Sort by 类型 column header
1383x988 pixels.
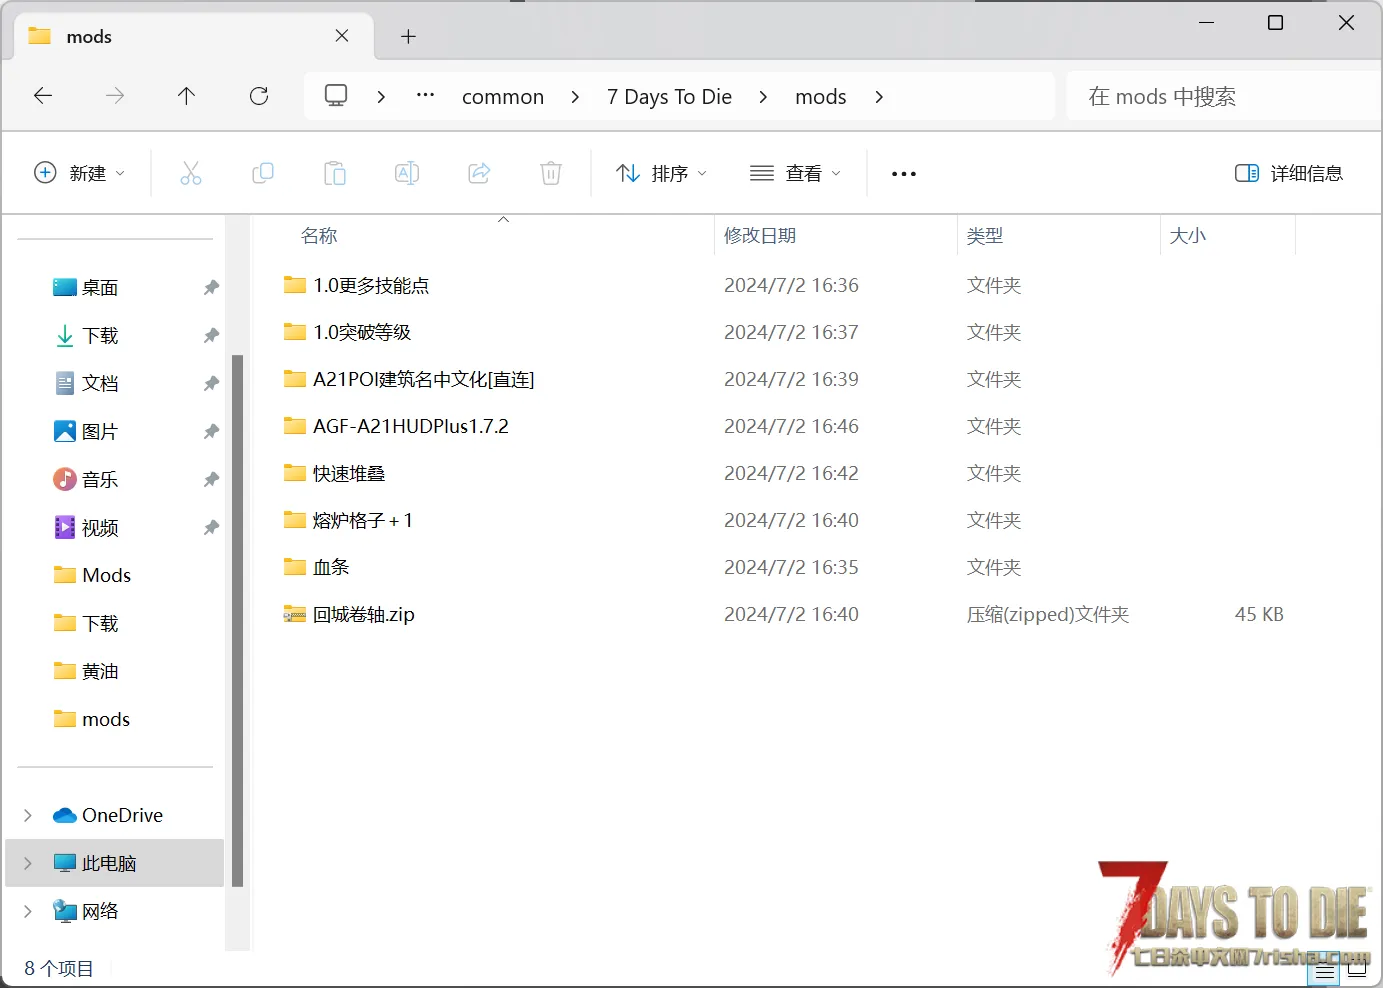pos(985,236)
